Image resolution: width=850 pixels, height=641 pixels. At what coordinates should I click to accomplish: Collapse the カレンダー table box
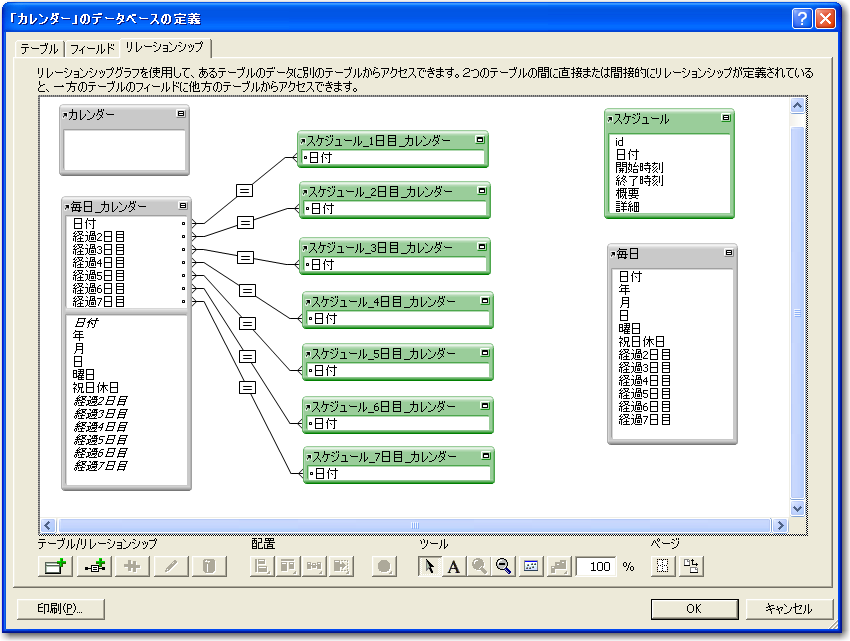(x=181, y=114)
